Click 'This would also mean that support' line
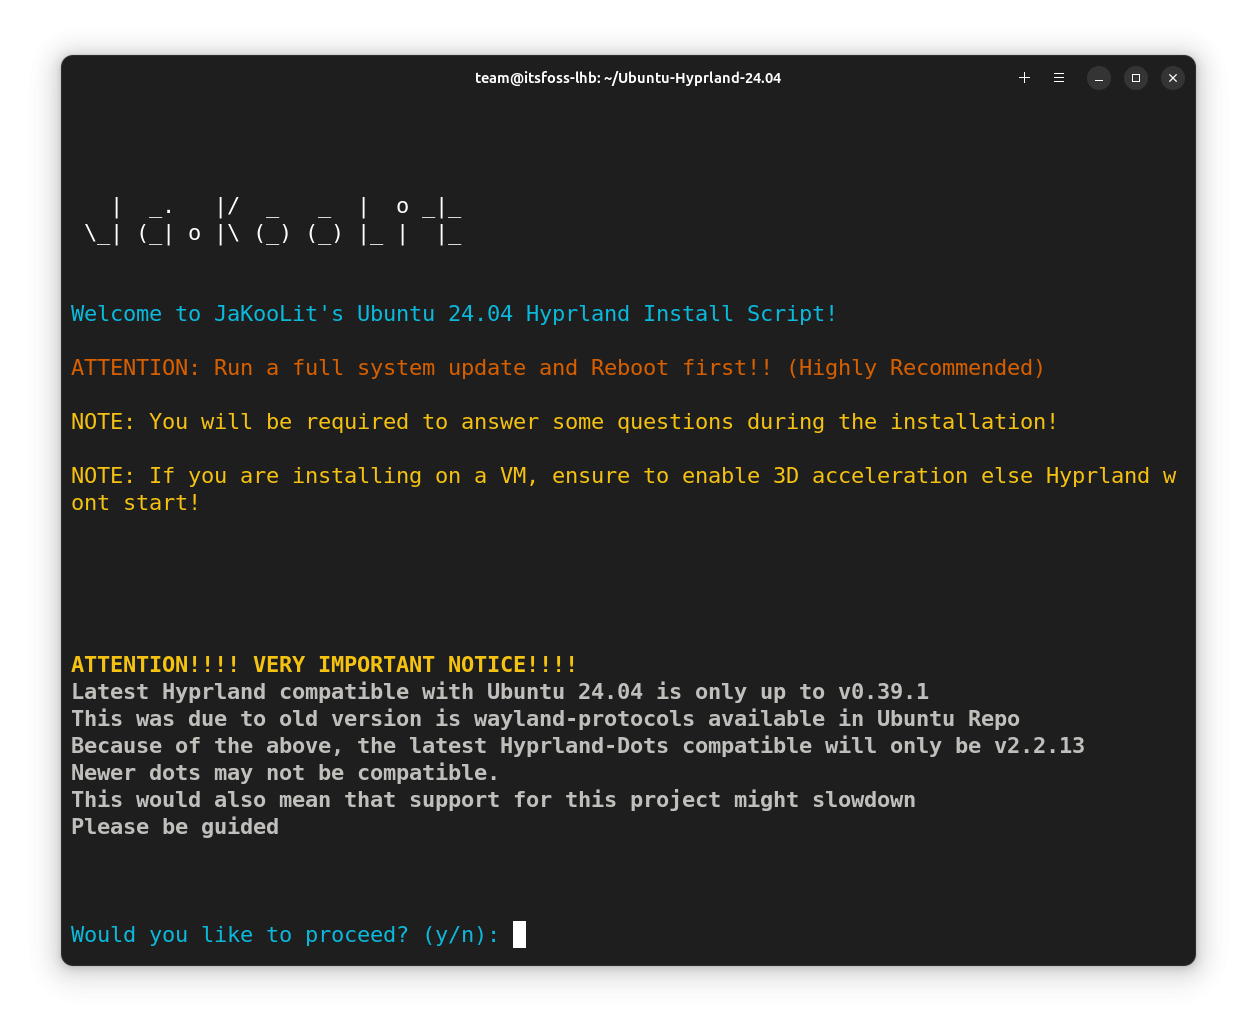1257x1033 pixels. click(x=493, y=800)
